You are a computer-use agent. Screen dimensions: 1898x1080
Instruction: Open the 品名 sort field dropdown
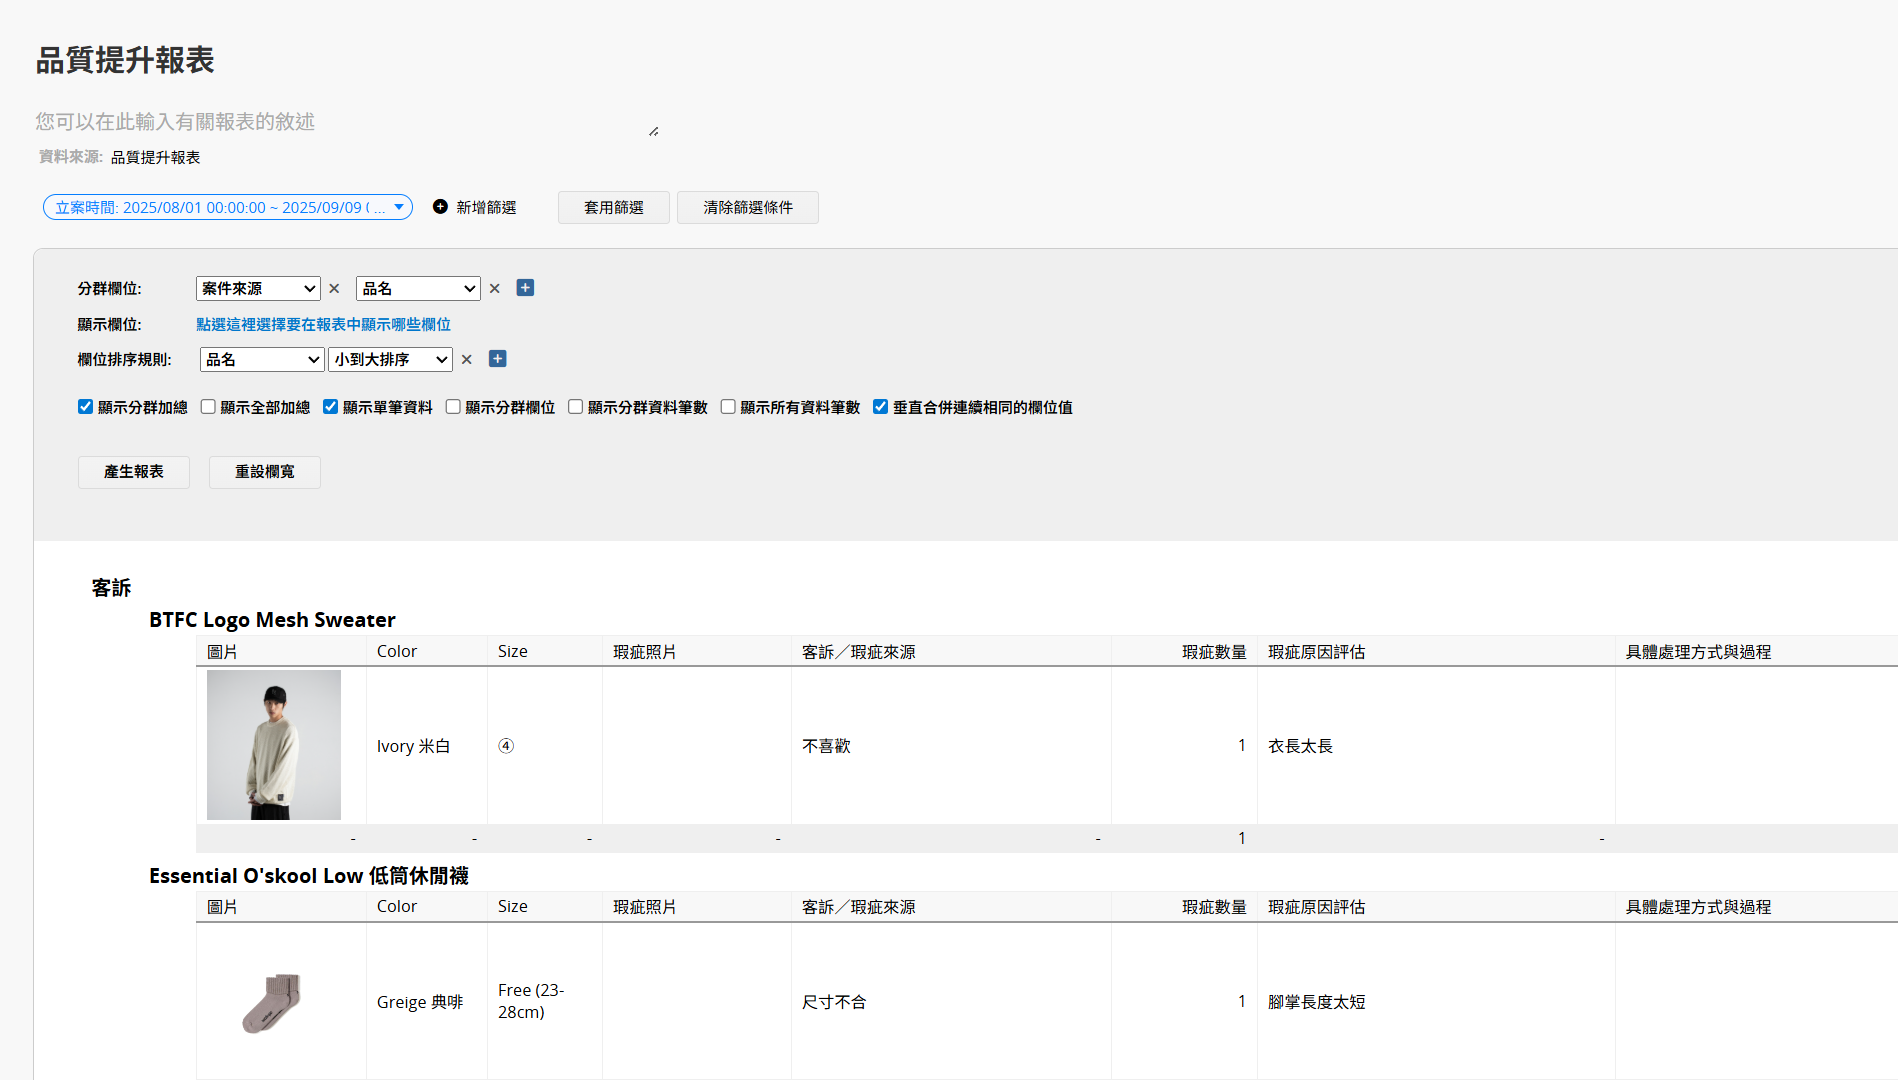tap(262, 360)
